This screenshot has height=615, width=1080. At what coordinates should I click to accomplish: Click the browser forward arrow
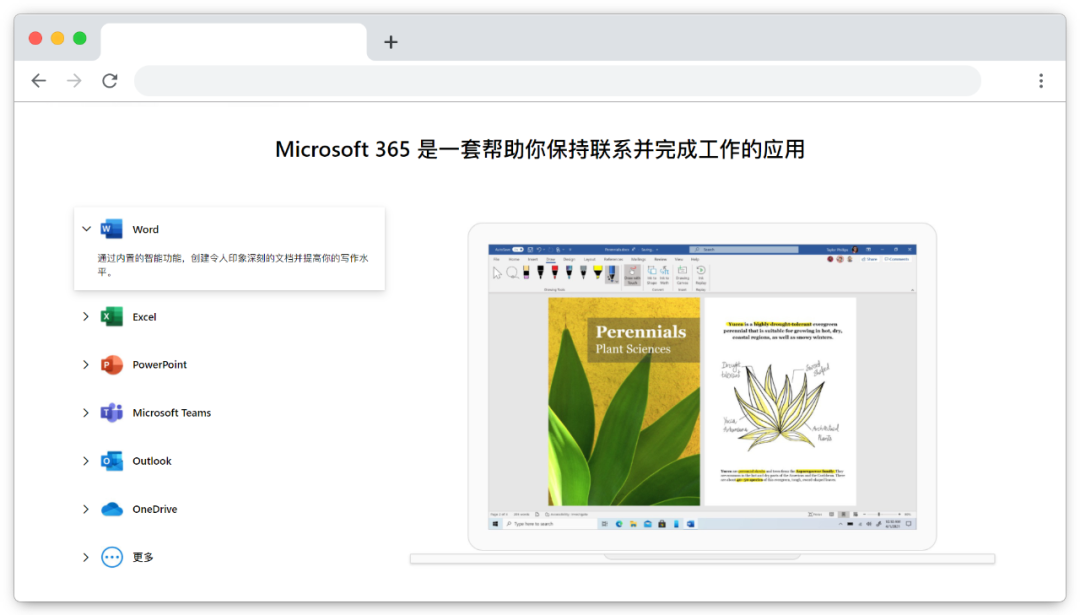[x=74, y=81]
